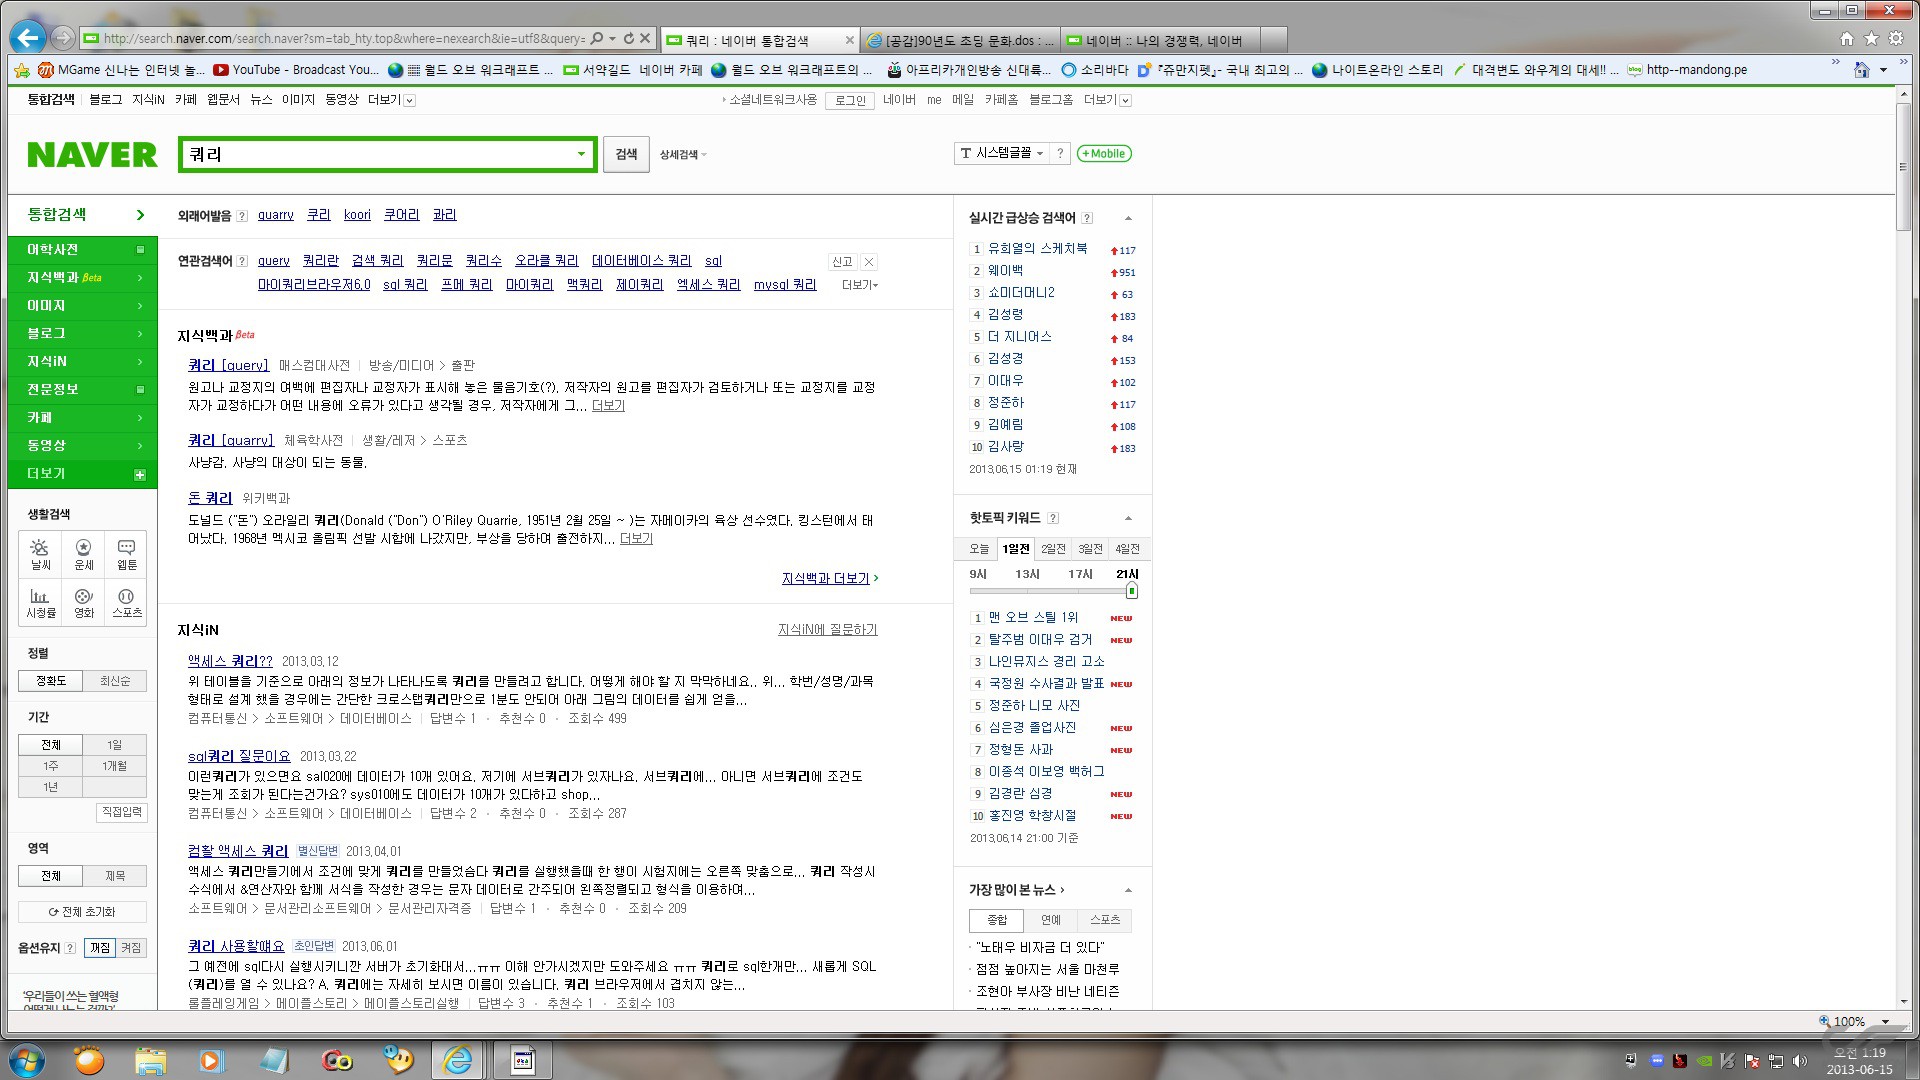Viewport: 1920px width, 1080px height.
Task: Collapse 실시간 급상승 검색어 panel
Action: pos(1128,218)
